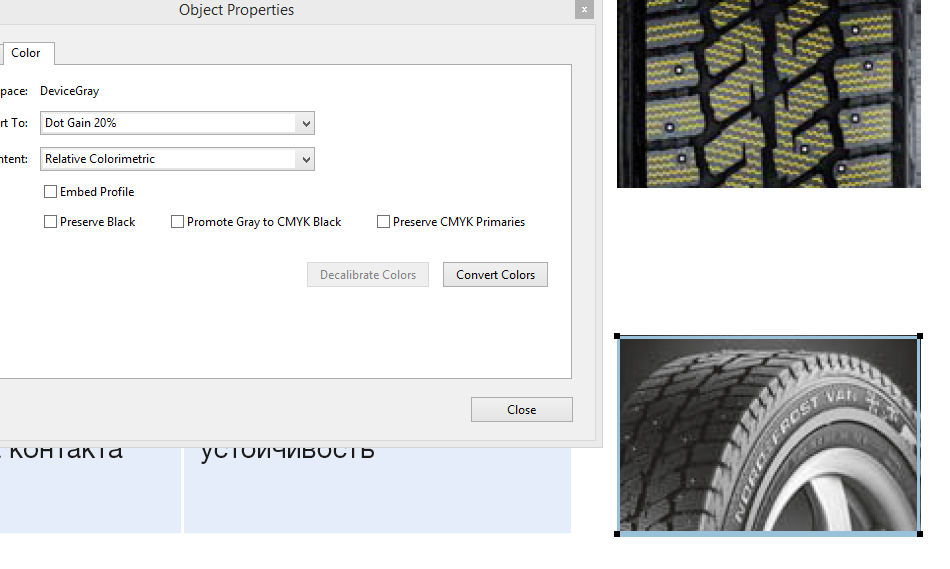Select the grayscale tire image
This screenshot has height=569, width=950.
(x=768, y=435)
